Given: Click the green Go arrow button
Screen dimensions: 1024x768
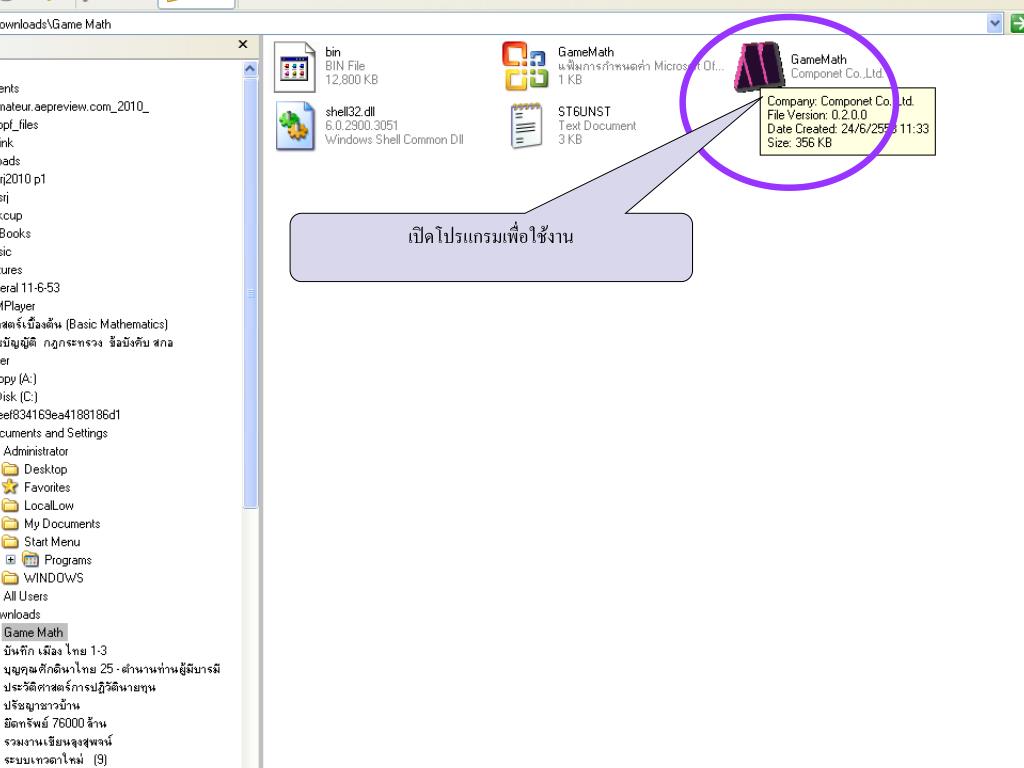Looking at the screenshot, I should click(1017, 24).
